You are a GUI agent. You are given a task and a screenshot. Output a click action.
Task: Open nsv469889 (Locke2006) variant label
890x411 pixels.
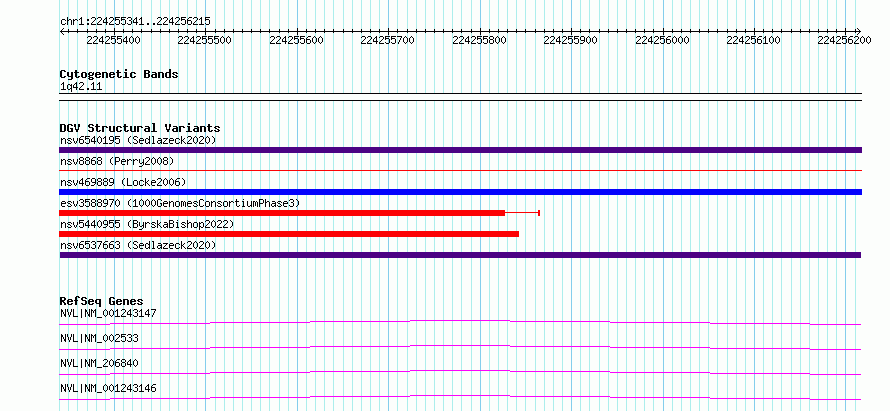click(123, 182)
